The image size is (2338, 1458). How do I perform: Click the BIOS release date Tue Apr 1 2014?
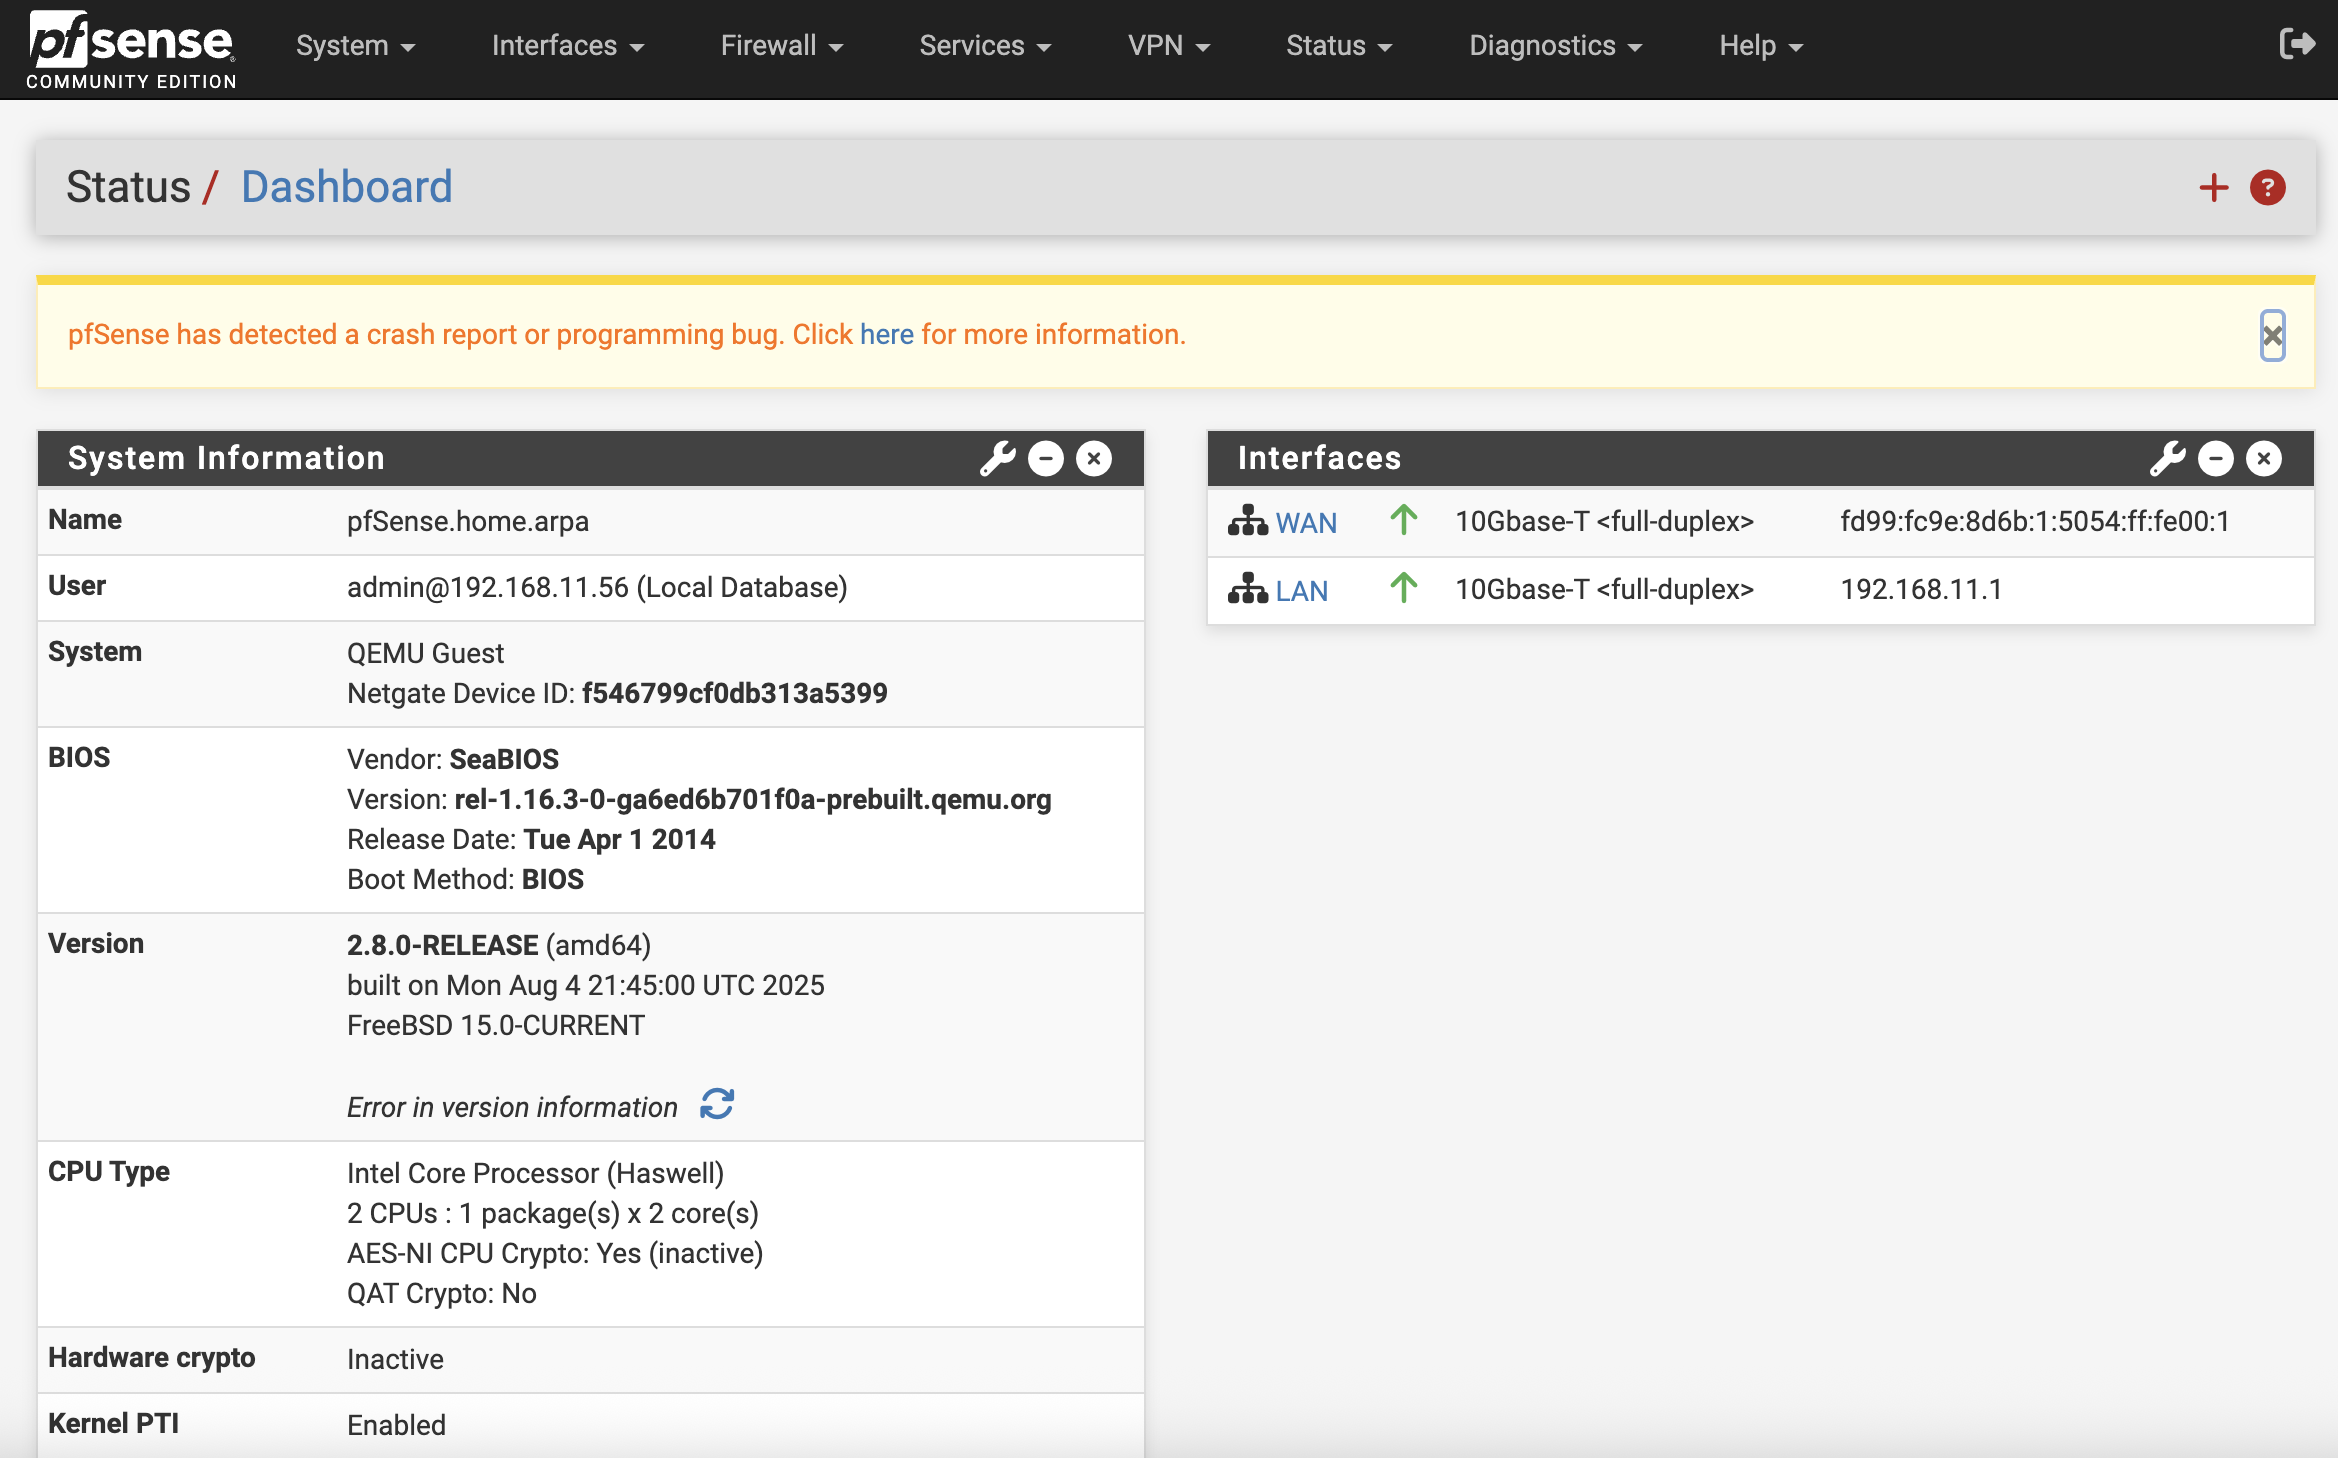620,839
